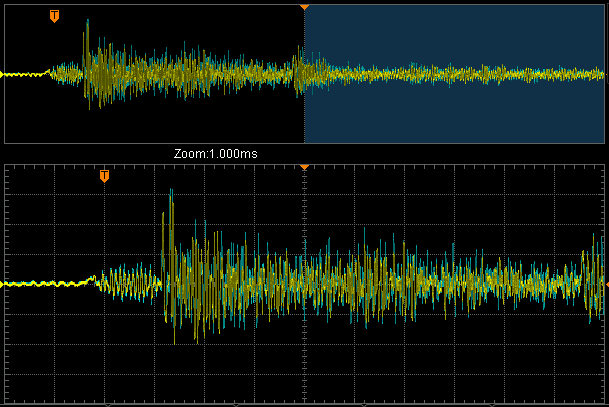
Task: Click orange triangle position marker atop overview
Action: pos(304,7)
